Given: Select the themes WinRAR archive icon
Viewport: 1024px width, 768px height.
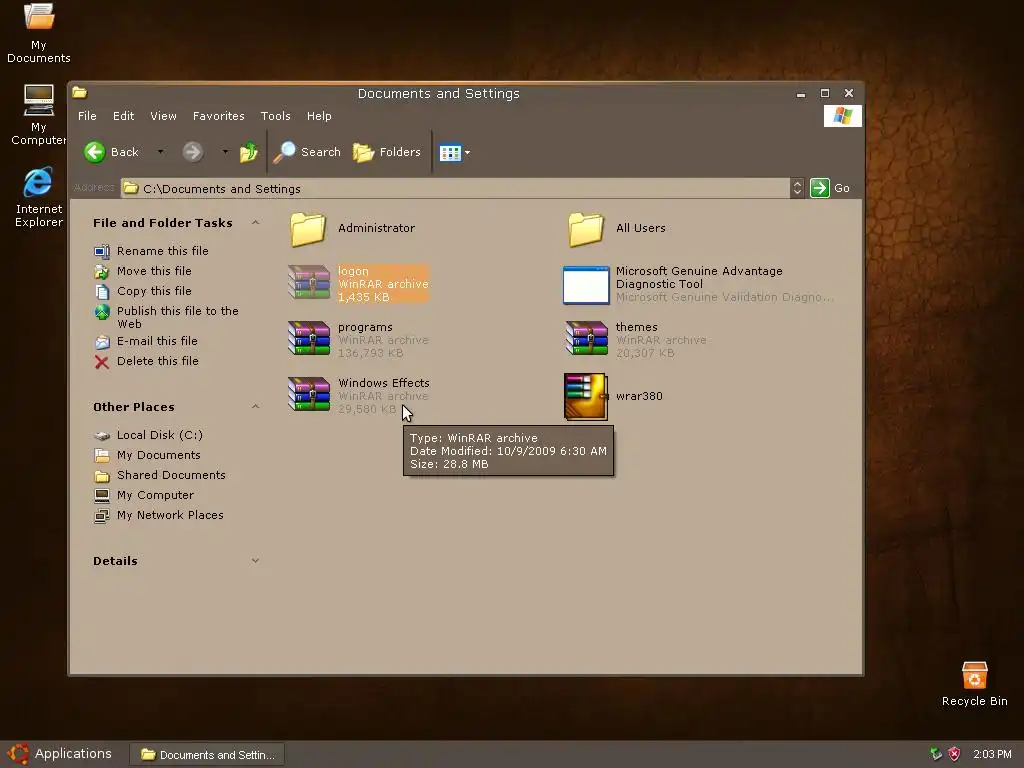Looking at the screenshot, I should pyautogui.click(x=586, y=338).
